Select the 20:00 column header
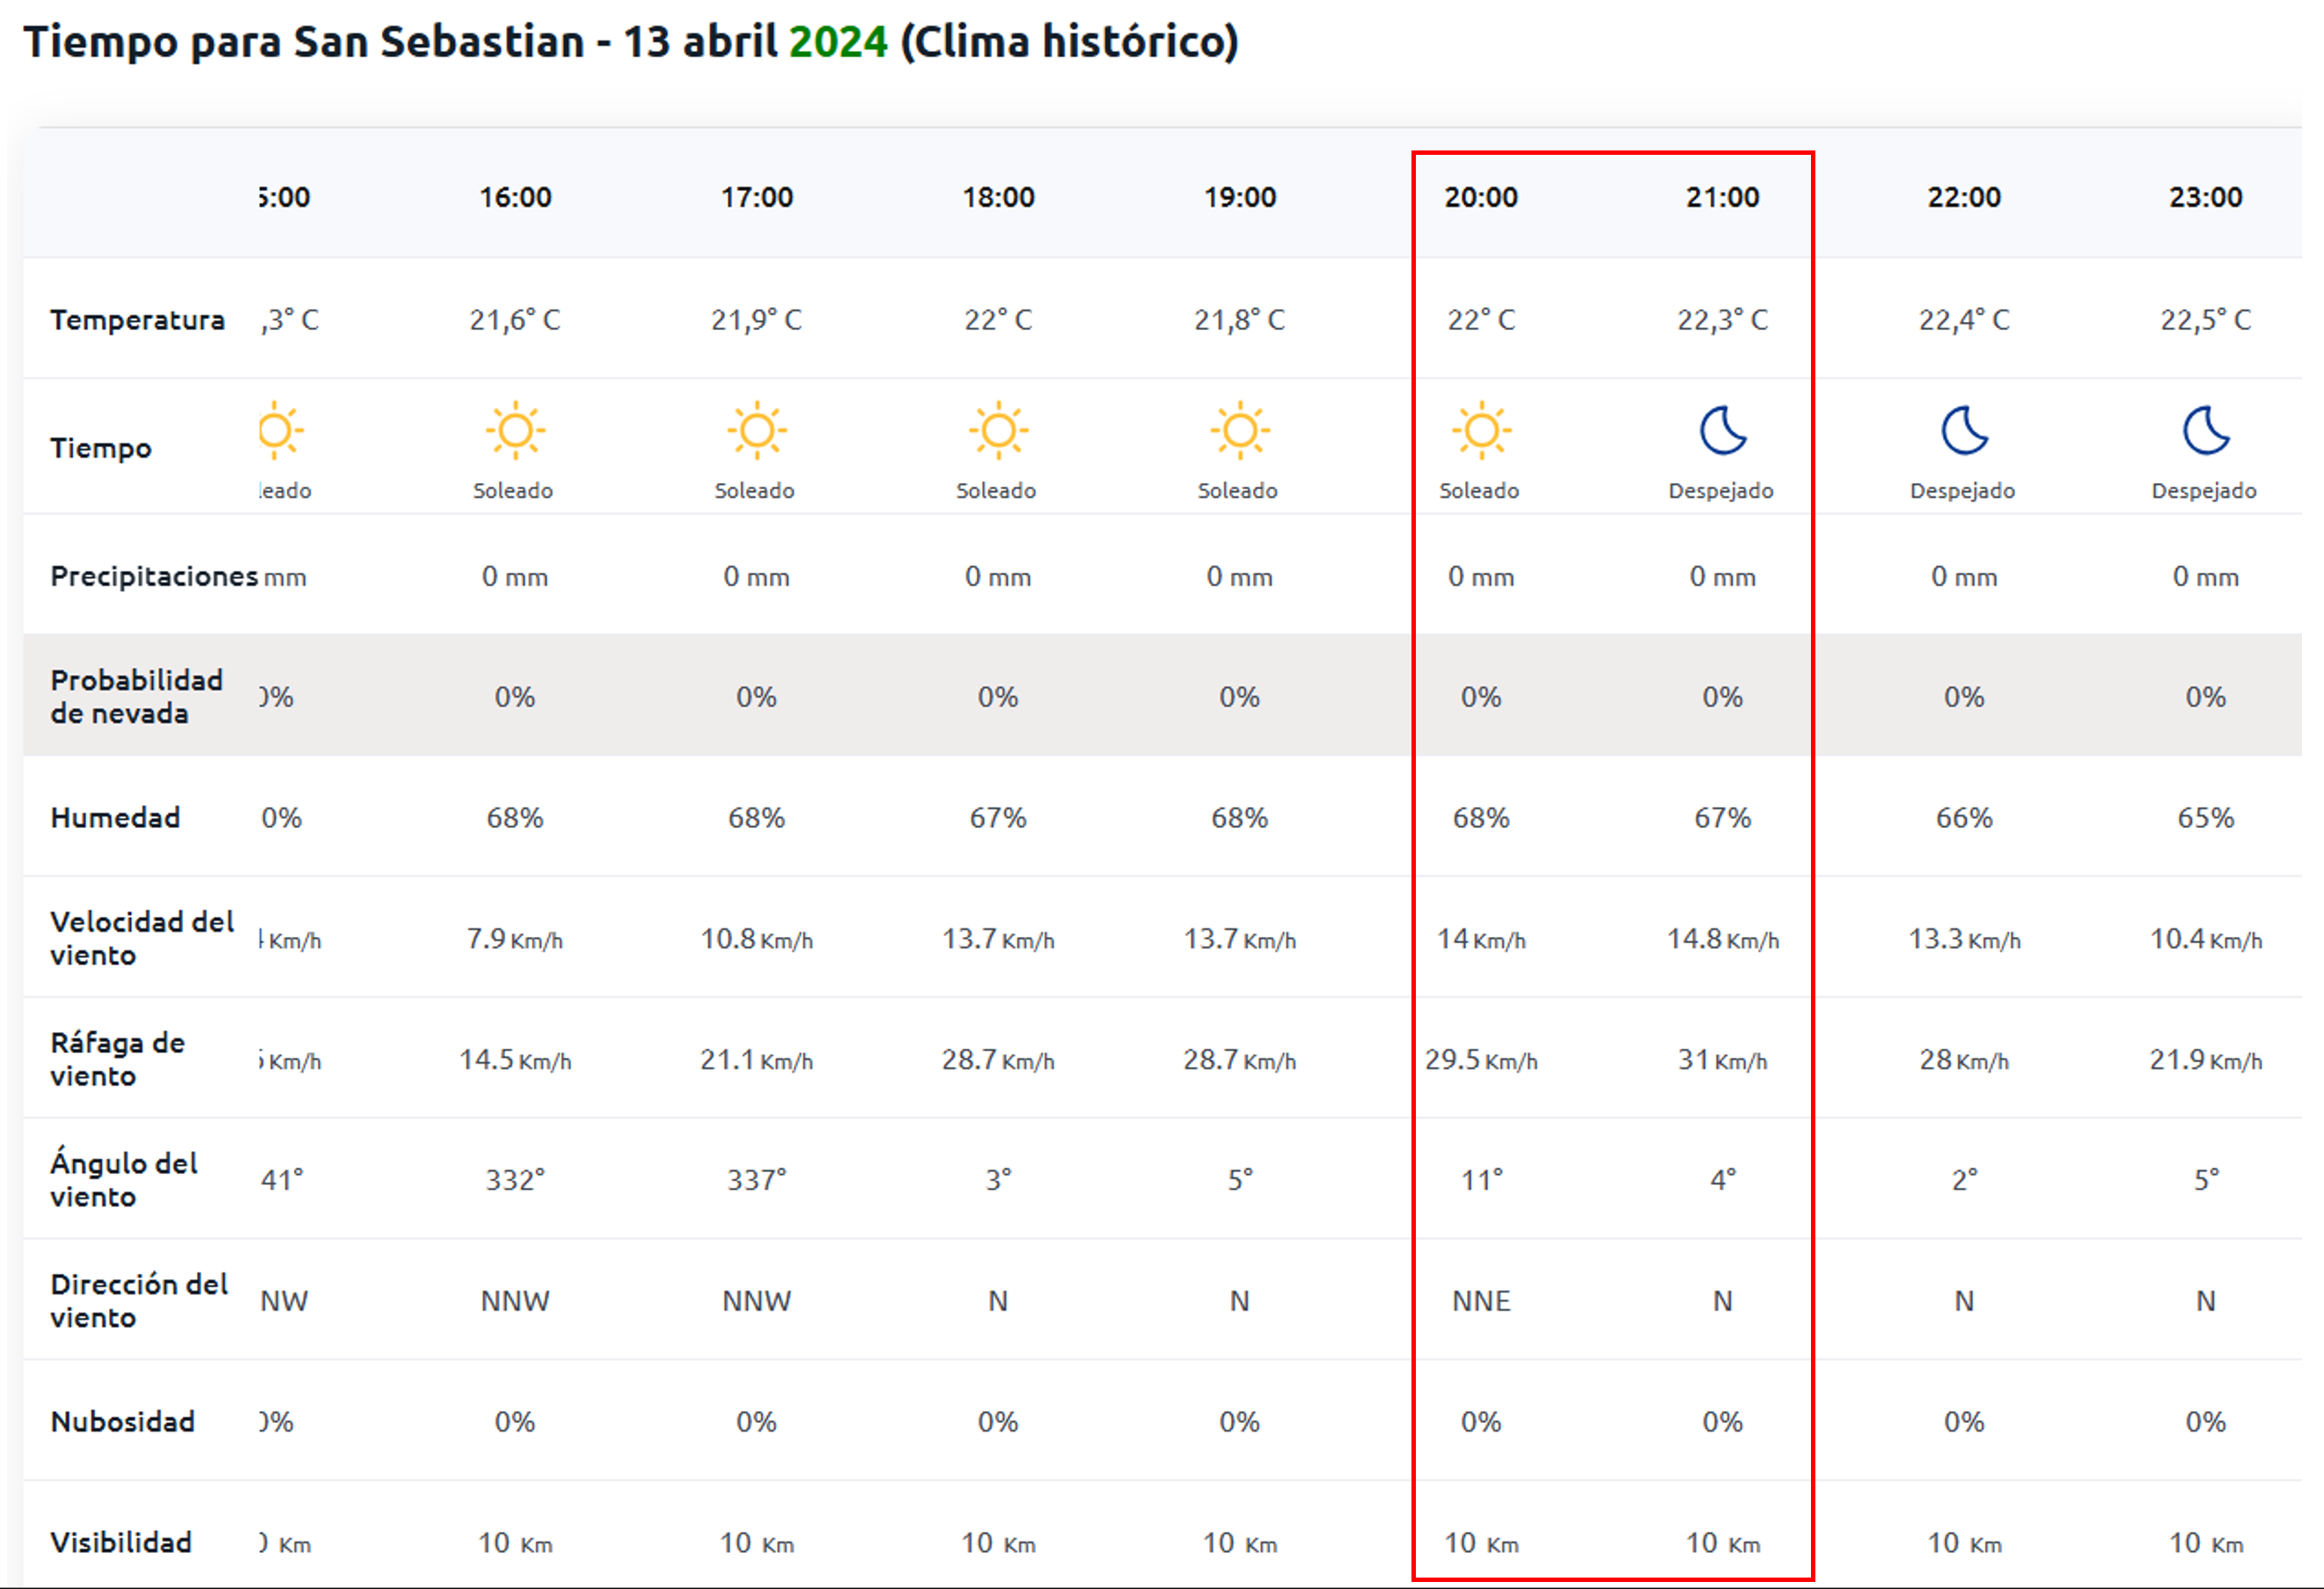Screen dimensions: 2324x1589 [1481, 197]
